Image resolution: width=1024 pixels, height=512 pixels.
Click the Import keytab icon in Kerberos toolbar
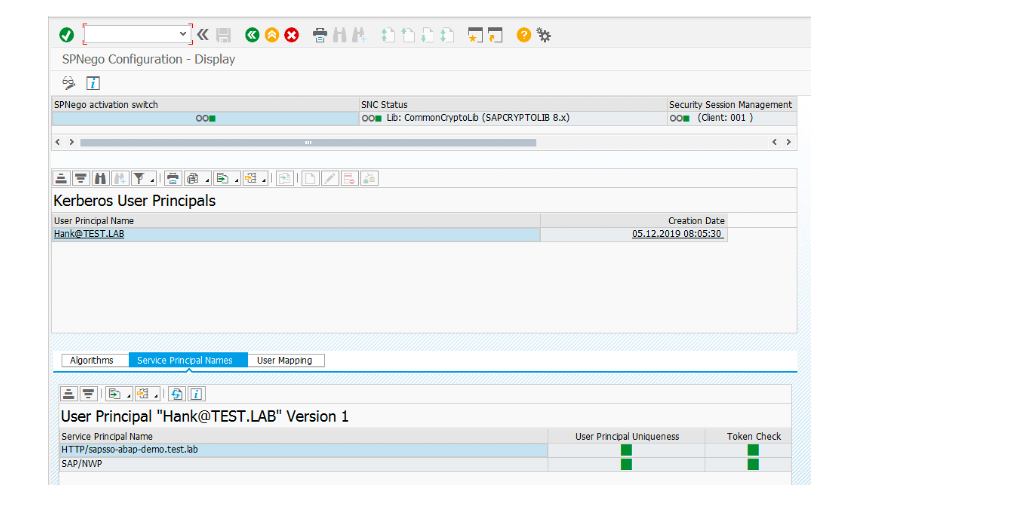(284, 178)
